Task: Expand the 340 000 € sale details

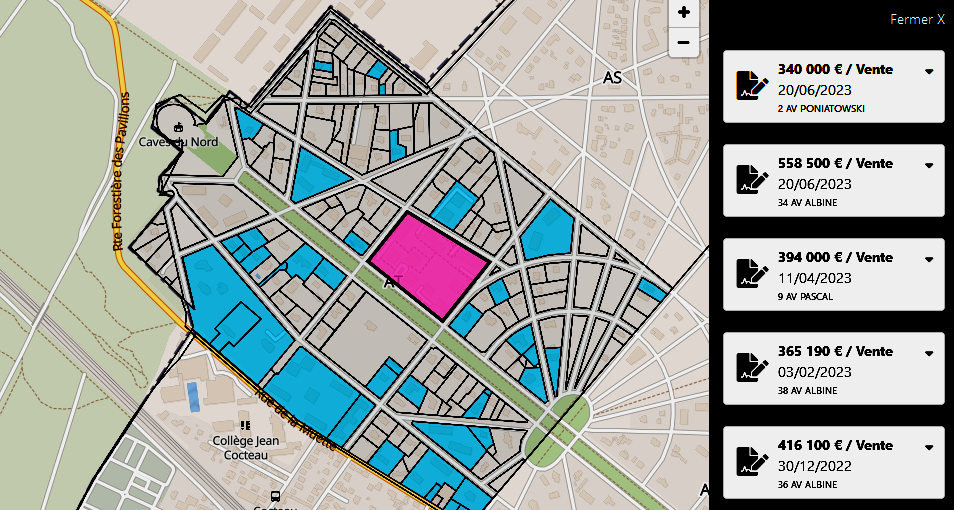Action: point(929,71)
